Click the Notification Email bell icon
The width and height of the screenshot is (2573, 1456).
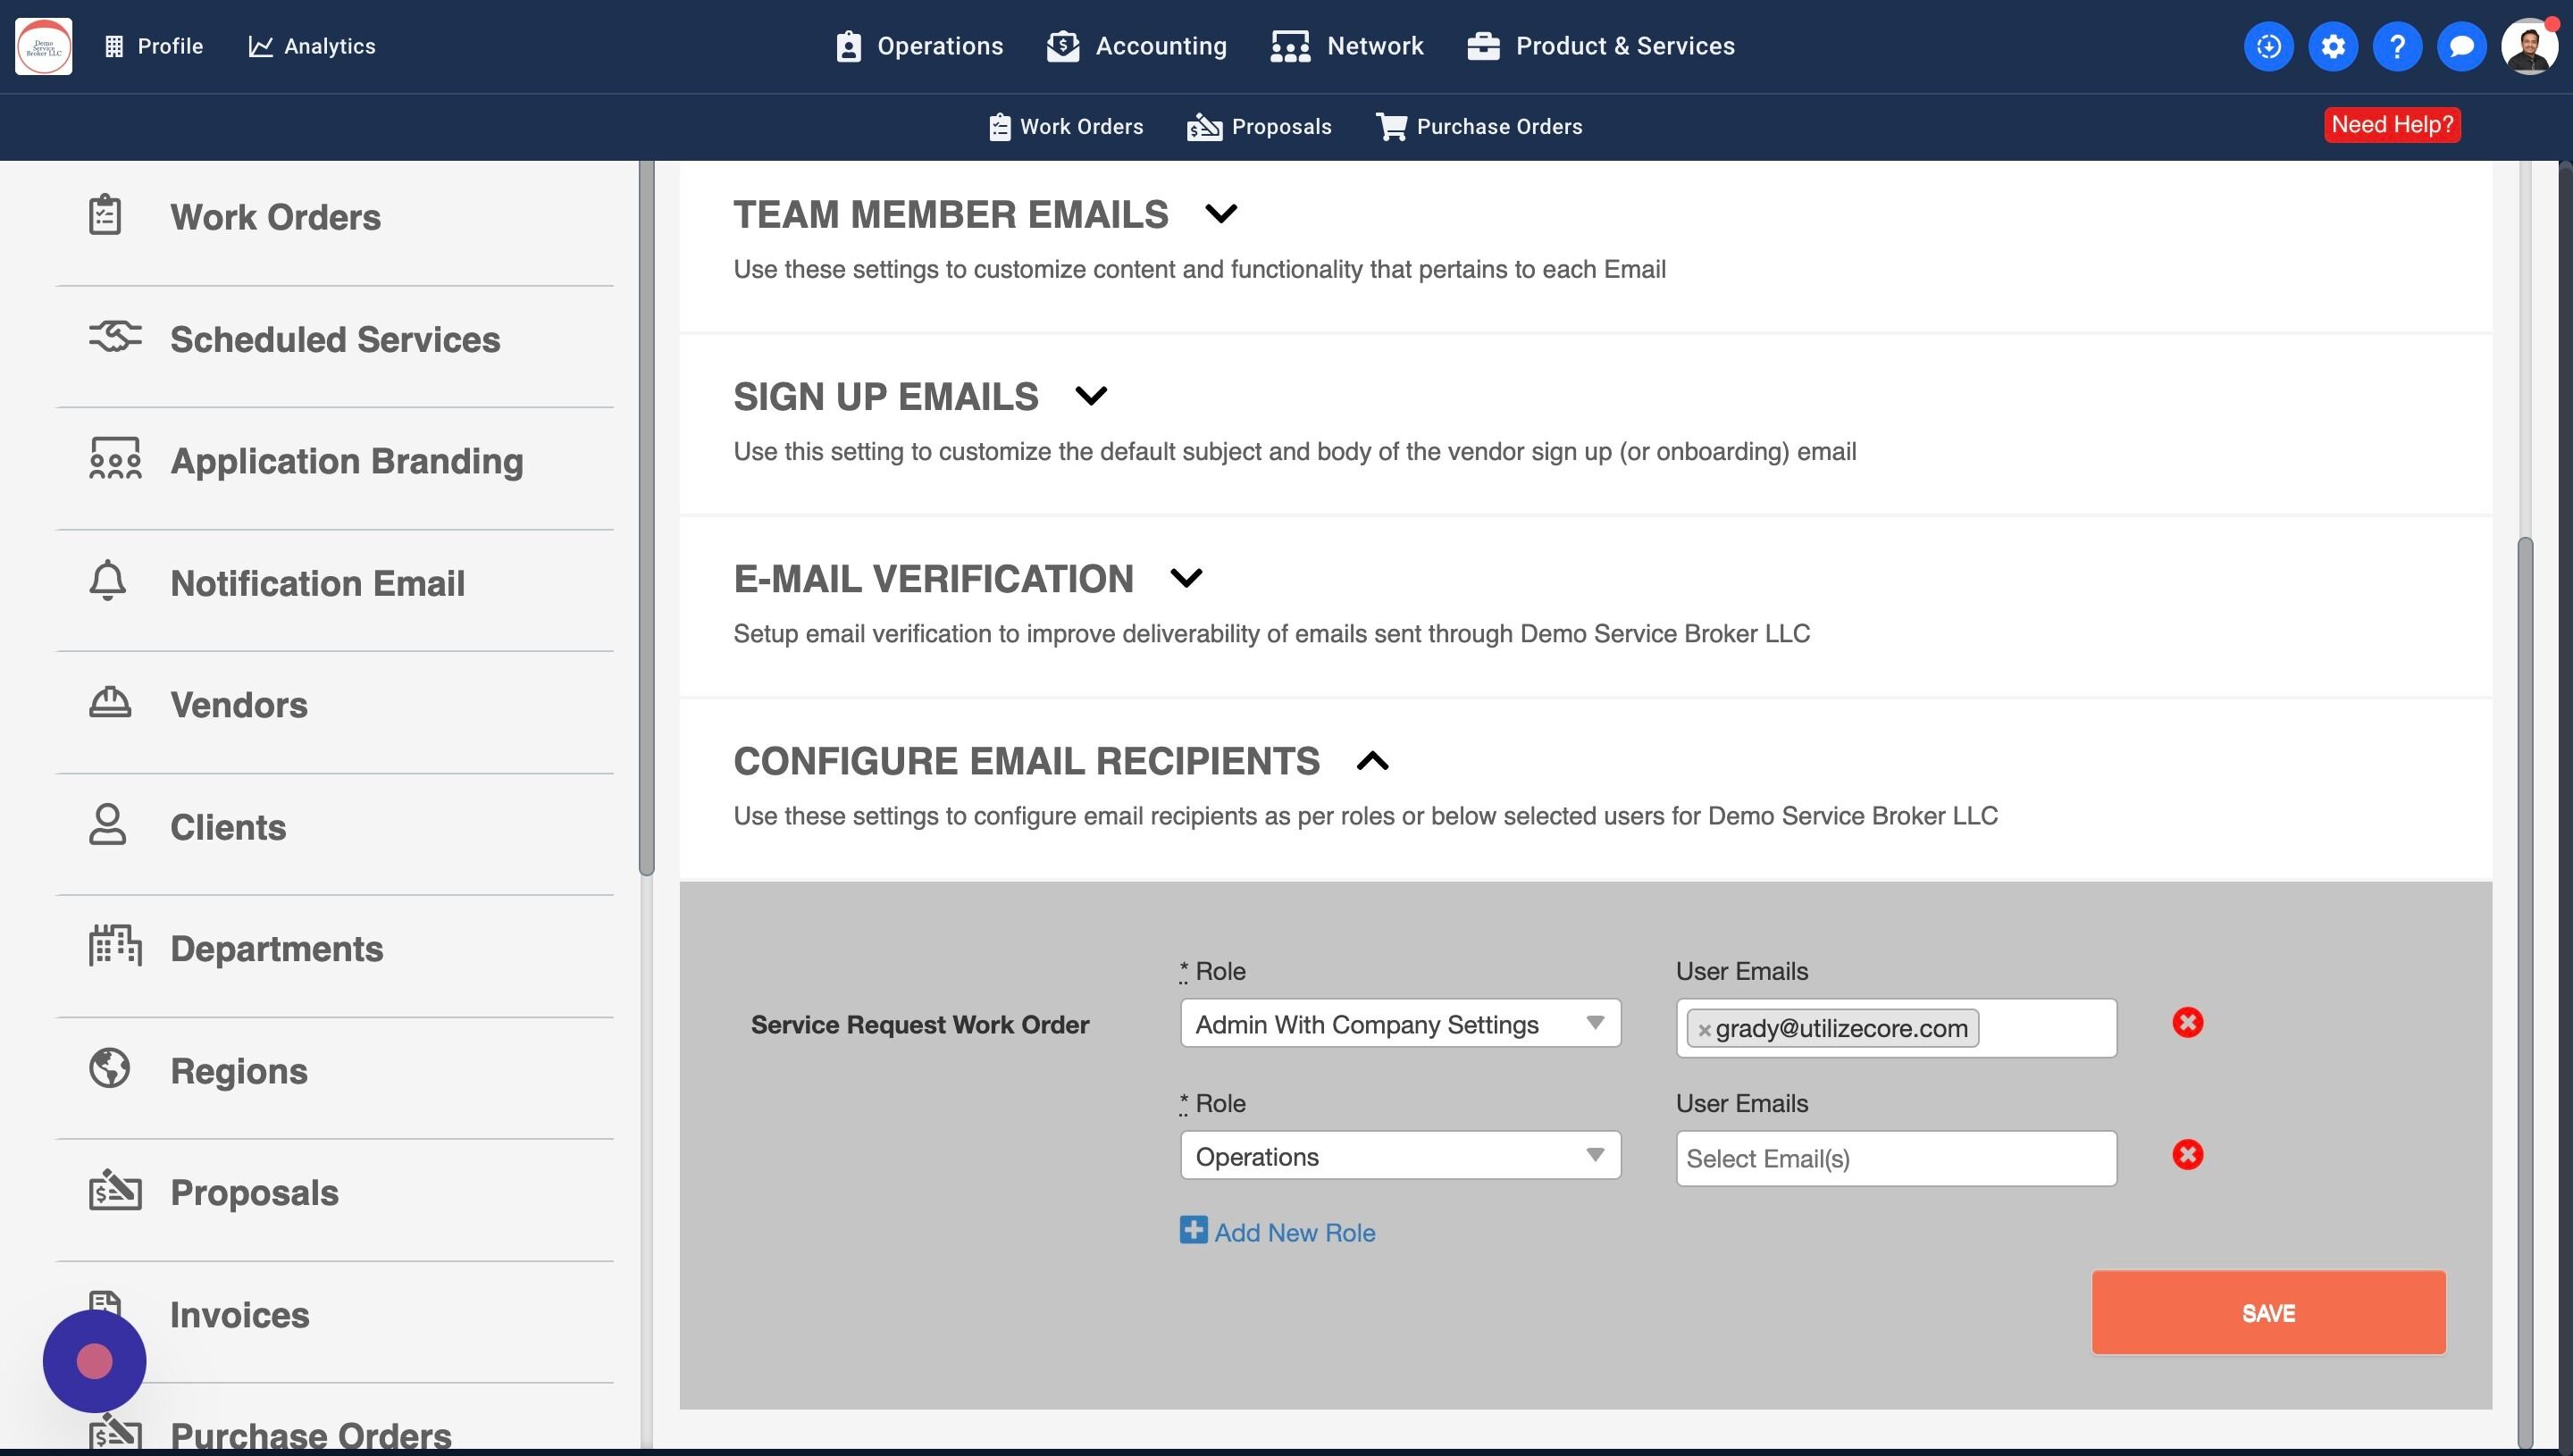tap(108, 581)
